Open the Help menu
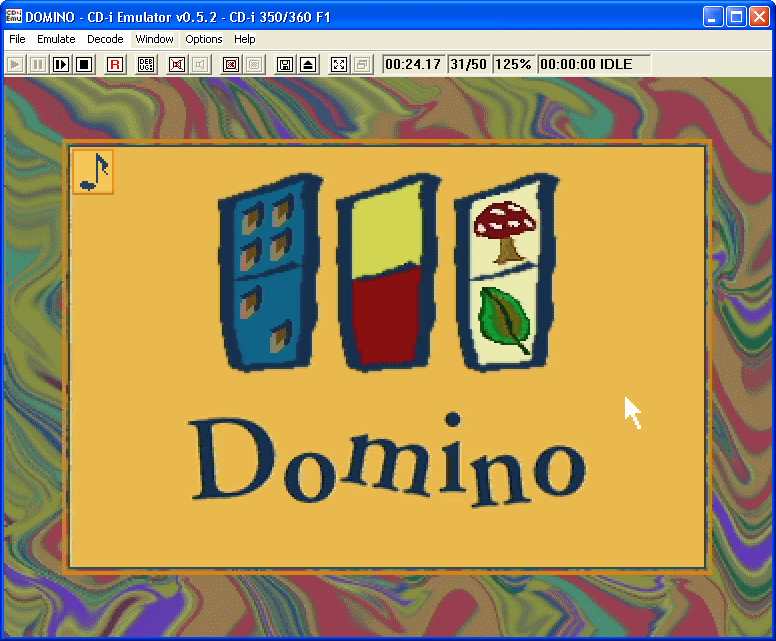The image size is (776, 641). (245, 39)
